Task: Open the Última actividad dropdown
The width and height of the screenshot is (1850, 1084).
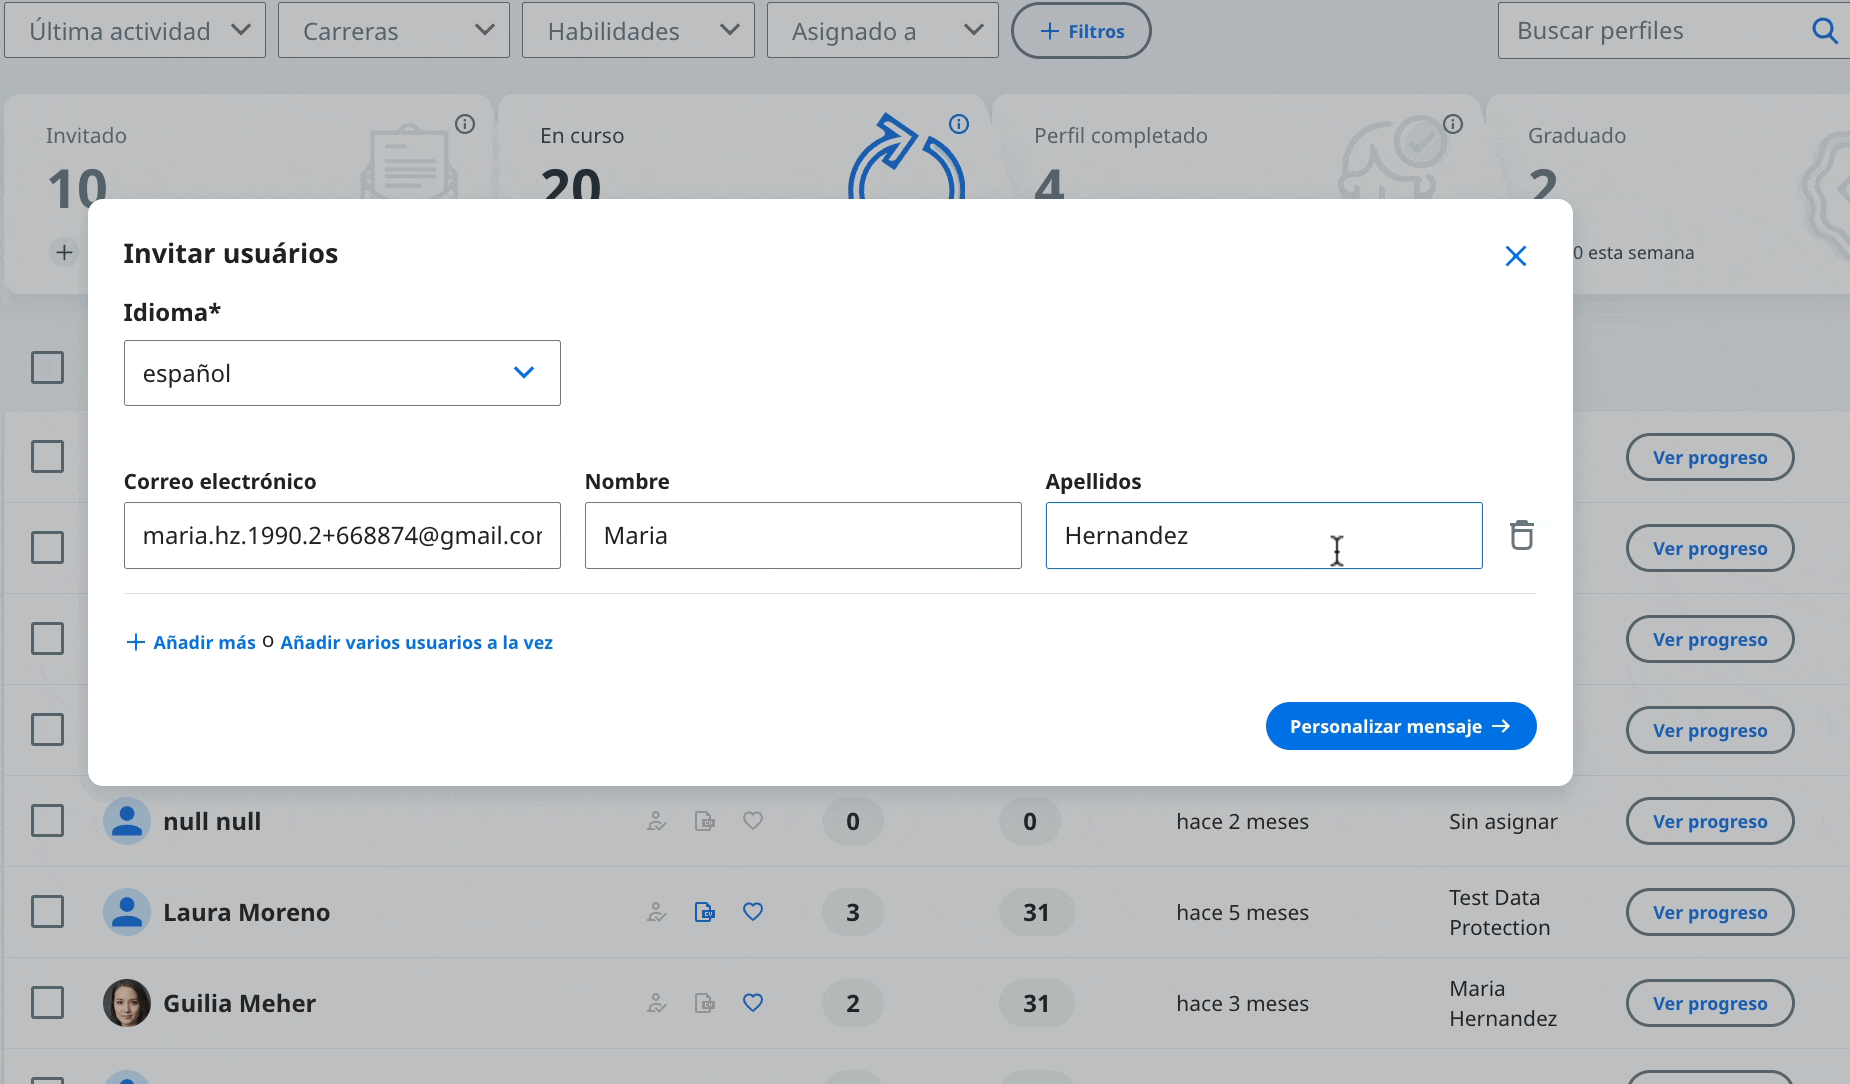Action: coord(135,30)
